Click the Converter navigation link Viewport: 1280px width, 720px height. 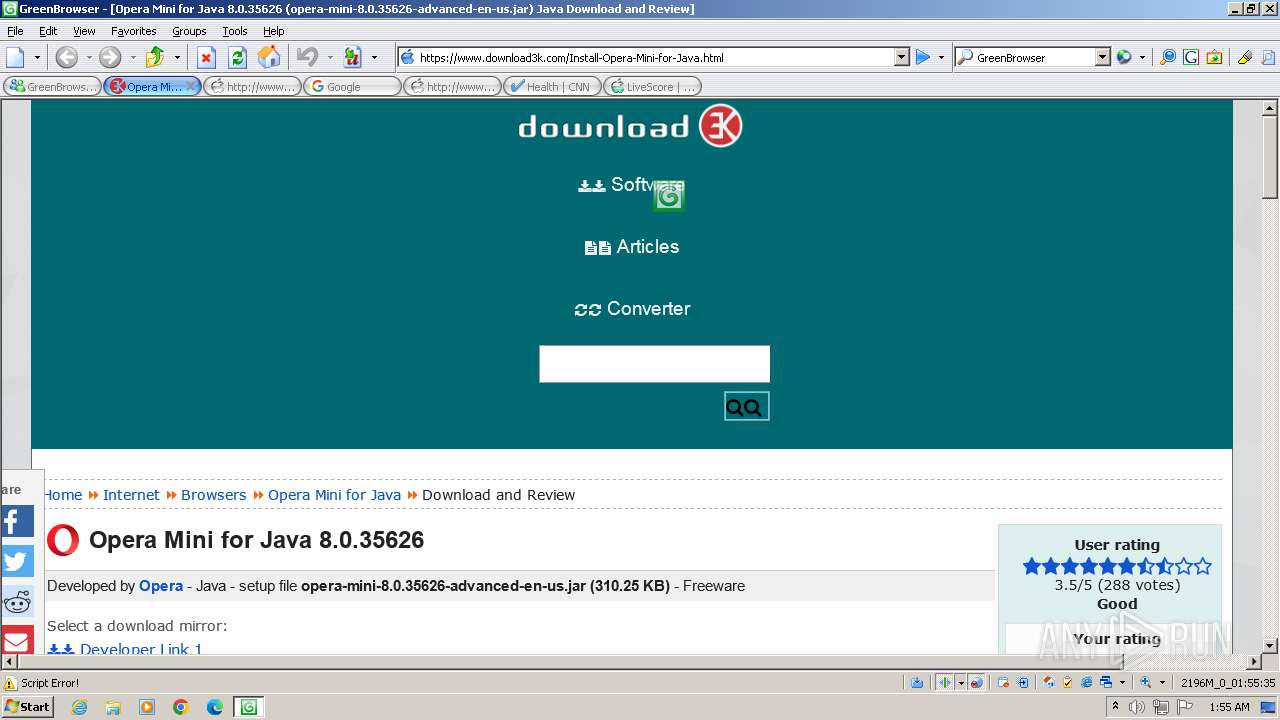[x=632, y=309]
